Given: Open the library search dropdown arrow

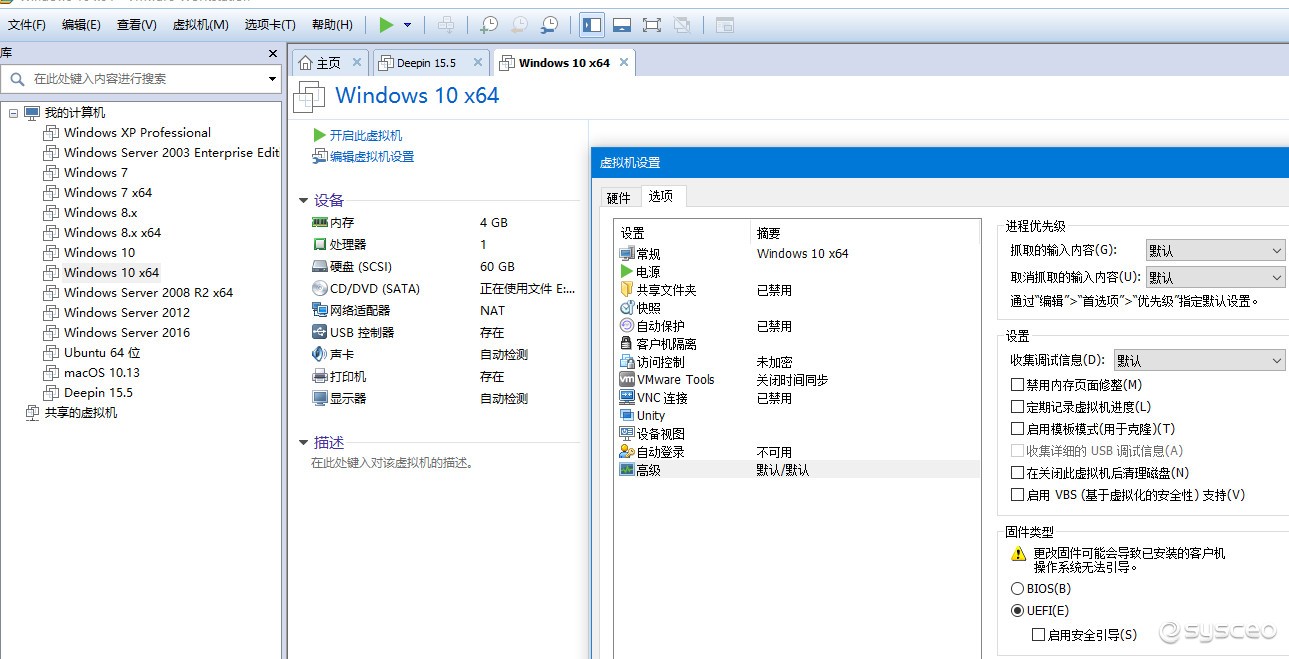Looking at the screenshot, I should [x=272, y=79].
